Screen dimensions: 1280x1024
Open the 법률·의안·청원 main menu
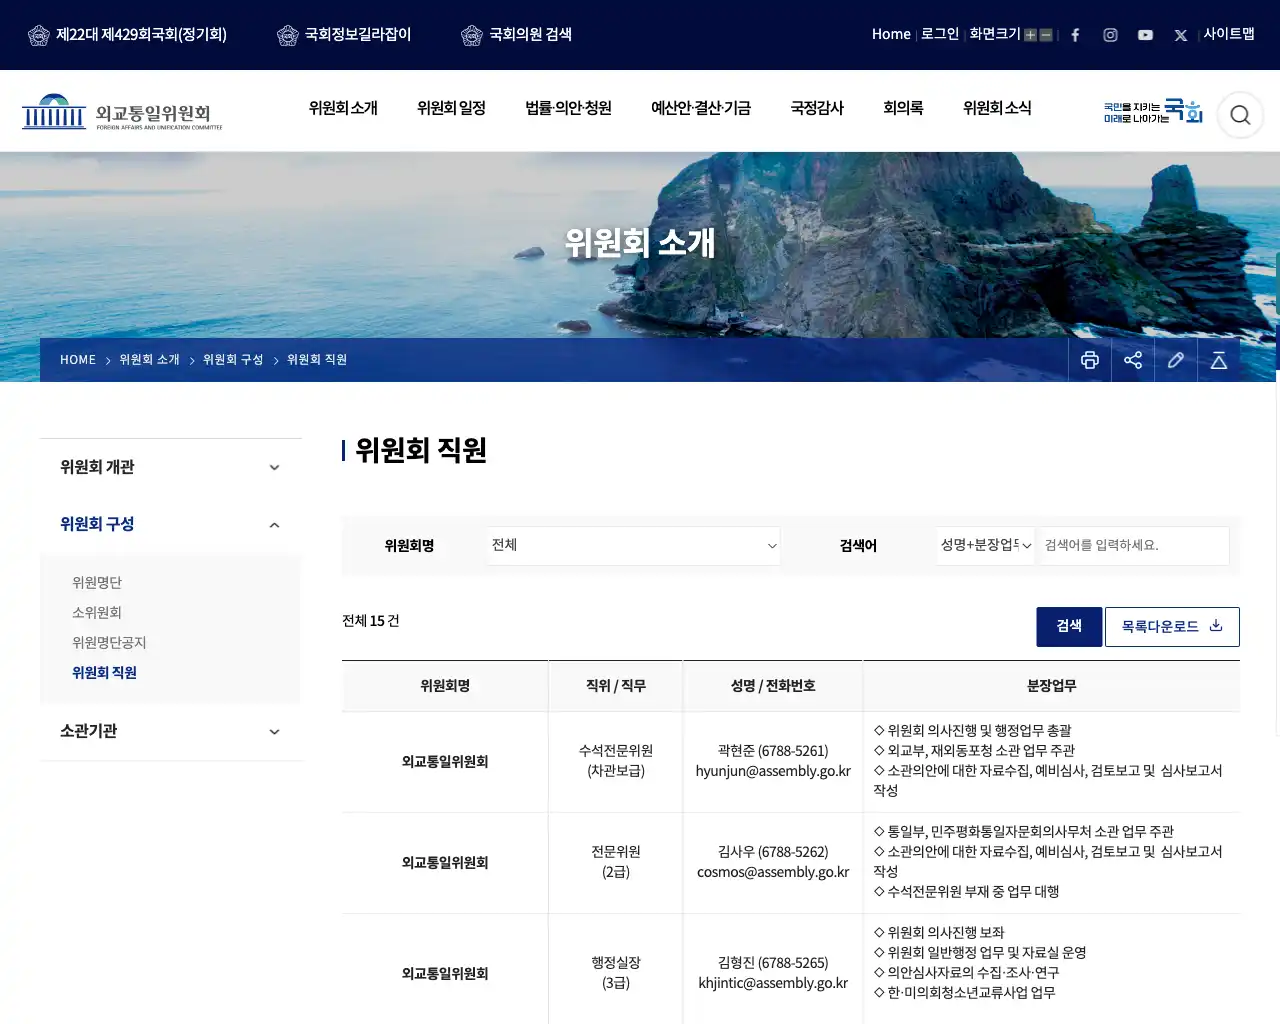click(x=568, y=108)
